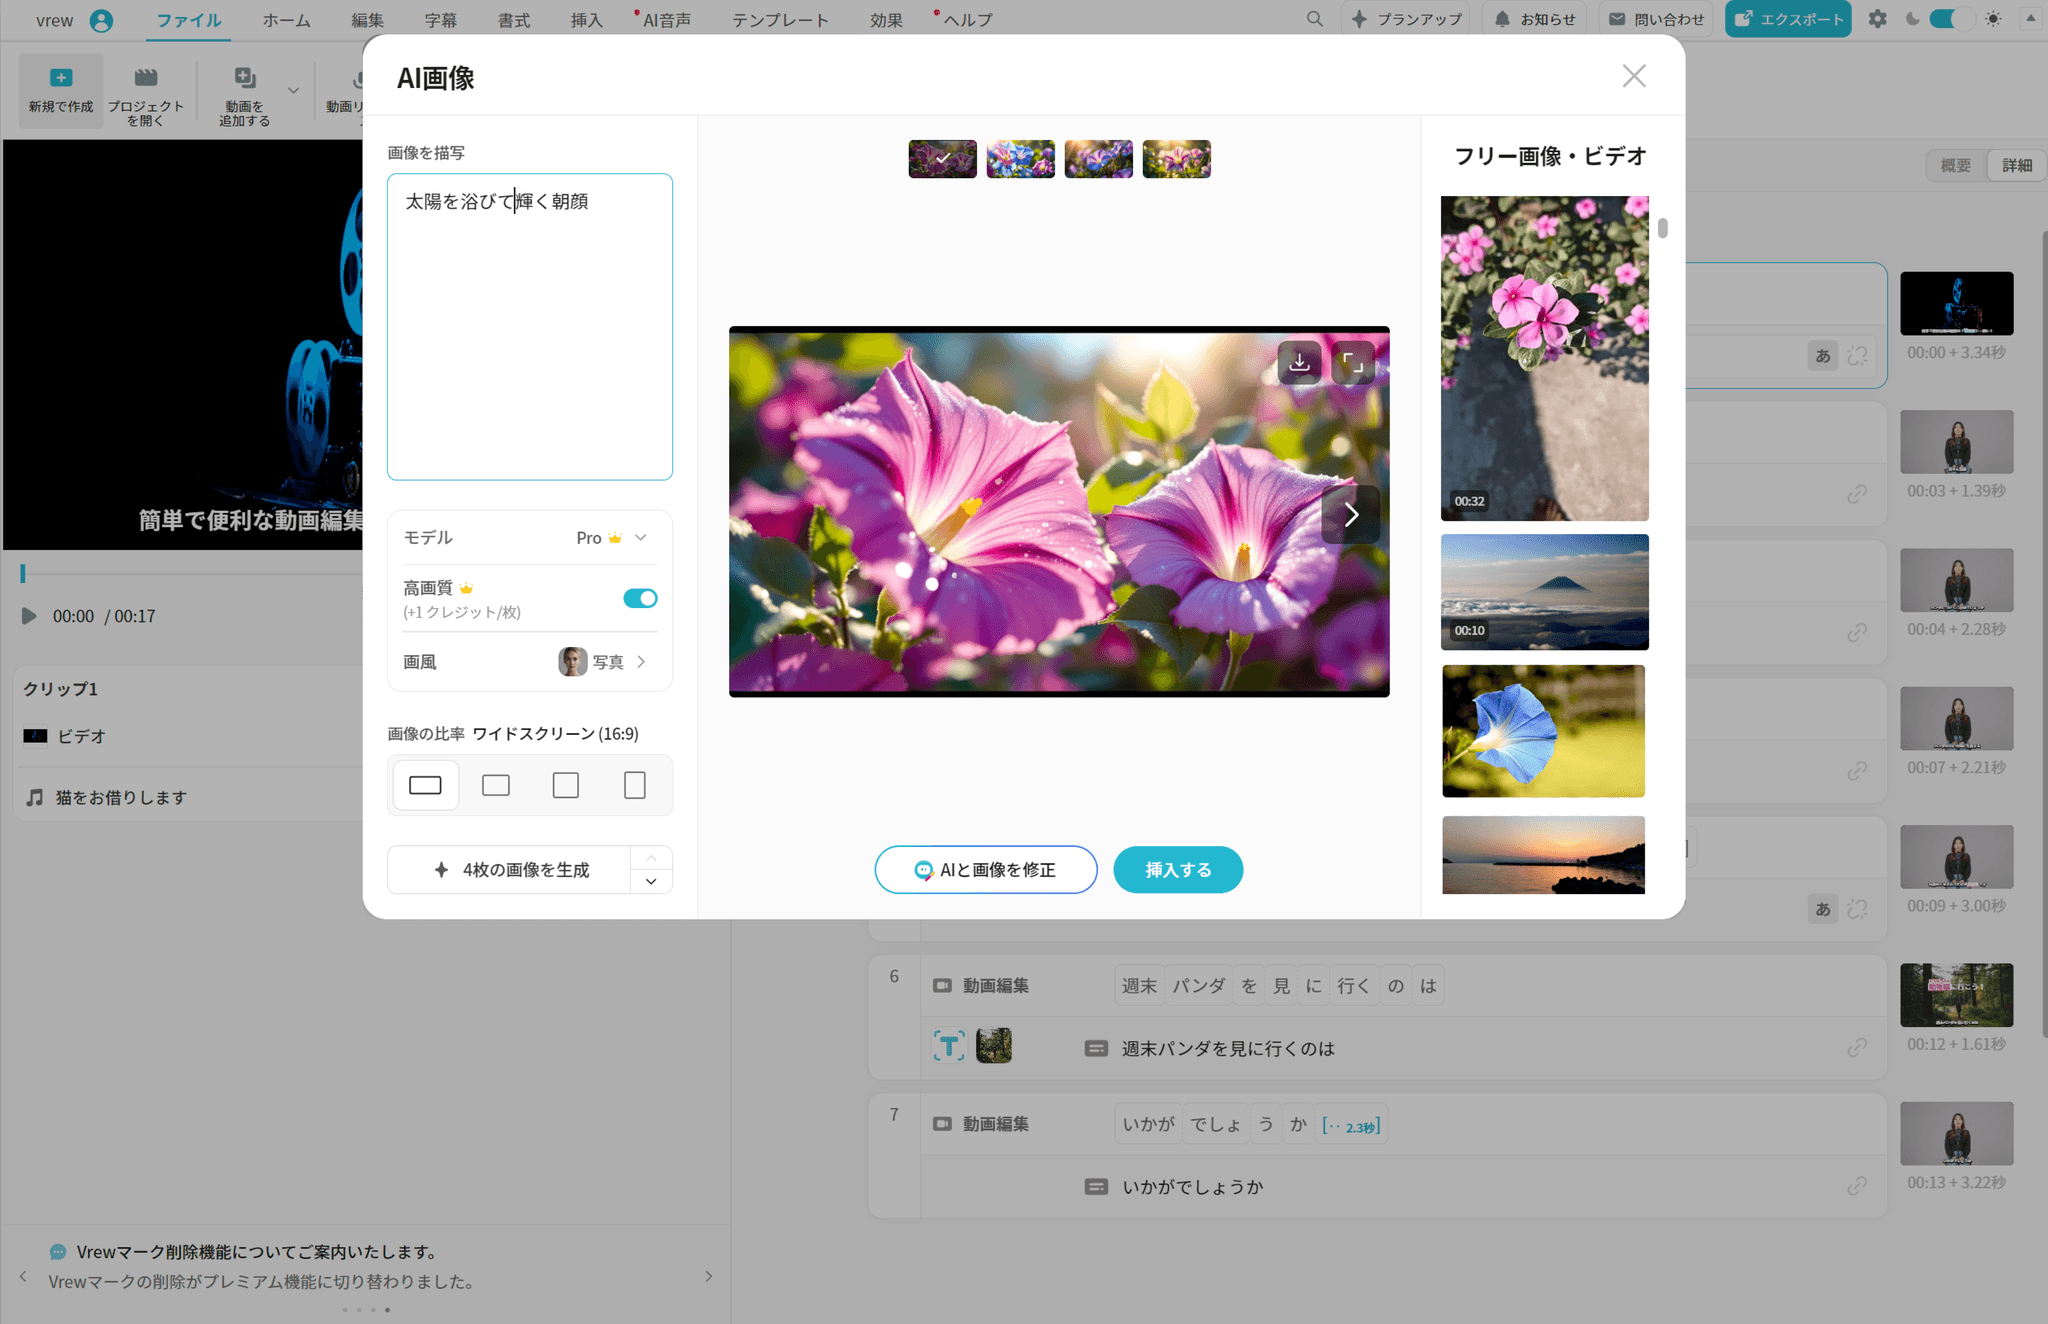Open settings gear in top bar

coord(1877,19)
